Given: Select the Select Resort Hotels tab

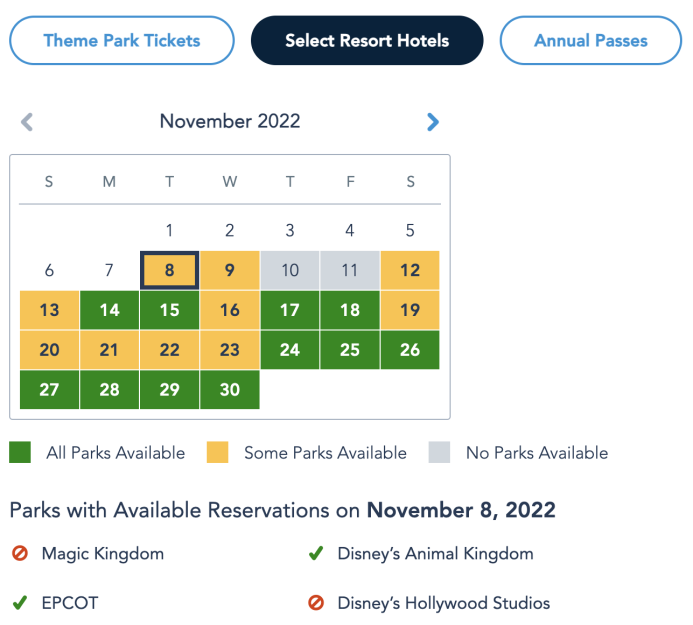Looking at the screenshot, I should point(367,41).
